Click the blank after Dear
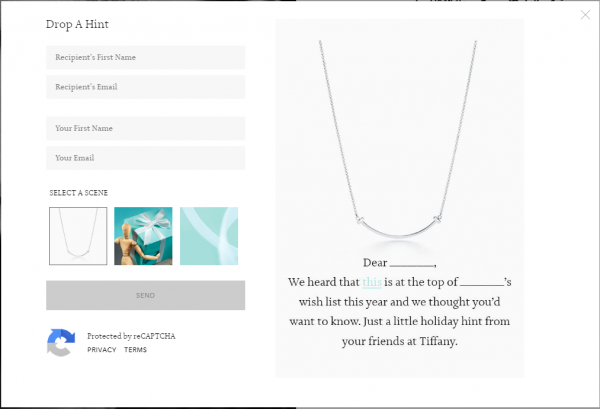 click(412, 265)
